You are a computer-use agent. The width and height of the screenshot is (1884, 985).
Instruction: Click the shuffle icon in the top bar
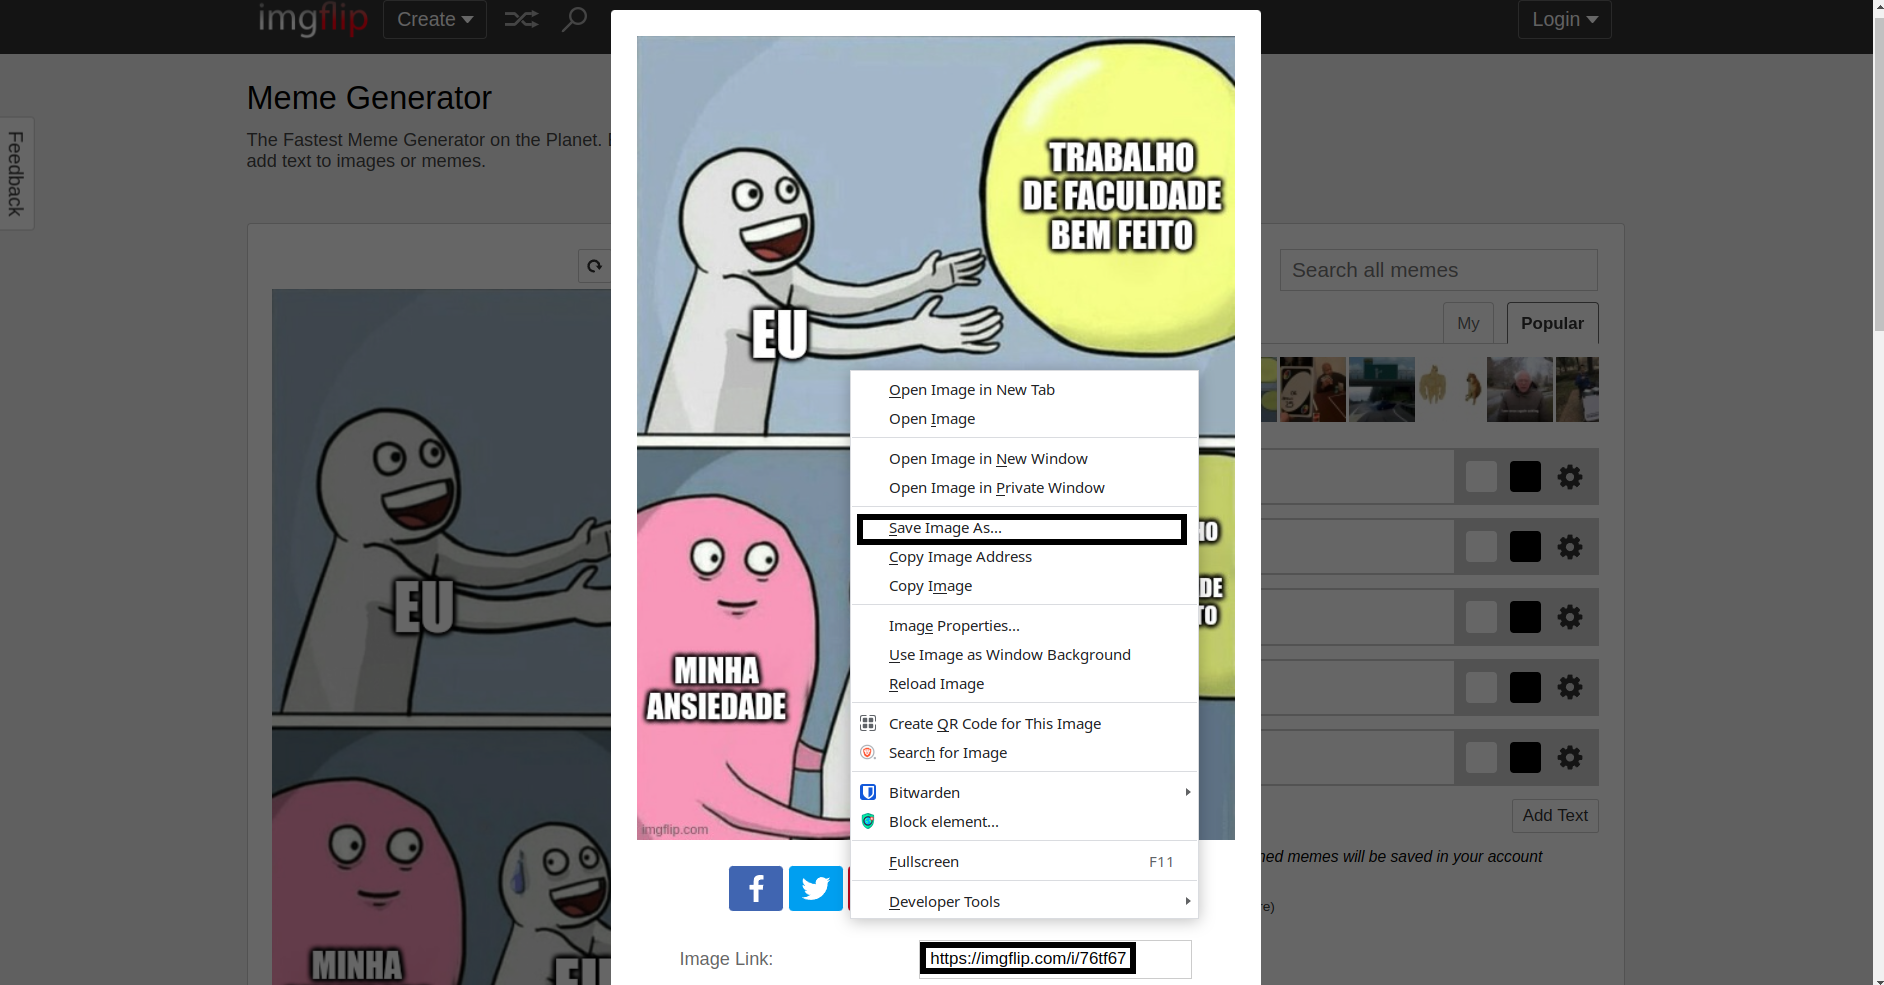(521, 19)
